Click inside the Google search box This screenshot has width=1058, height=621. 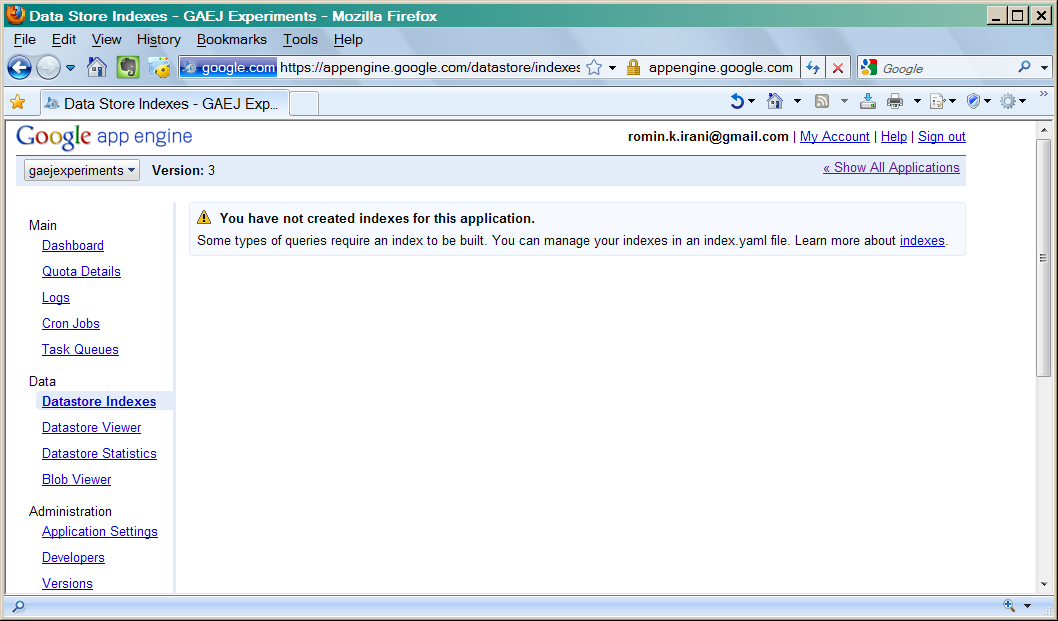point(945,68)
